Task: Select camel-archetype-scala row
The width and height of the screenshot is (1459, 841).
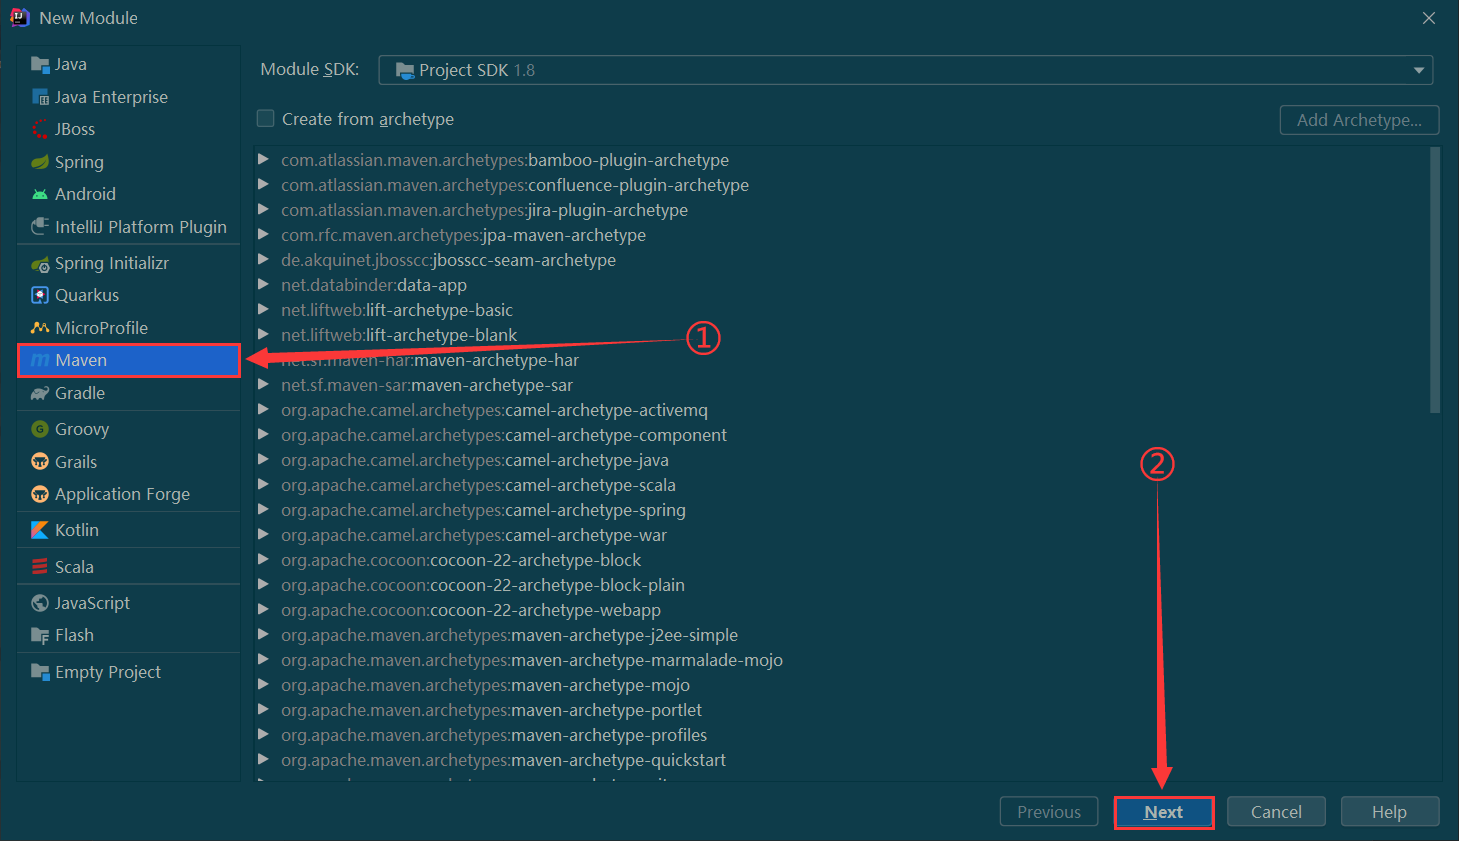Action: [842, 485]
